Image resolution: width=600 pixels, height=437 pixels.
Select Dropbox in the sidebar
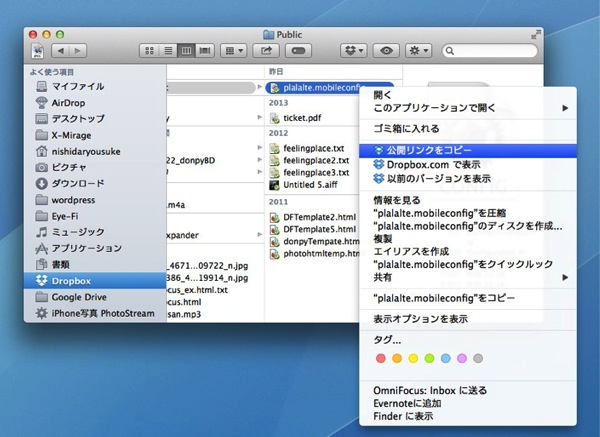[x=95, y=281]
